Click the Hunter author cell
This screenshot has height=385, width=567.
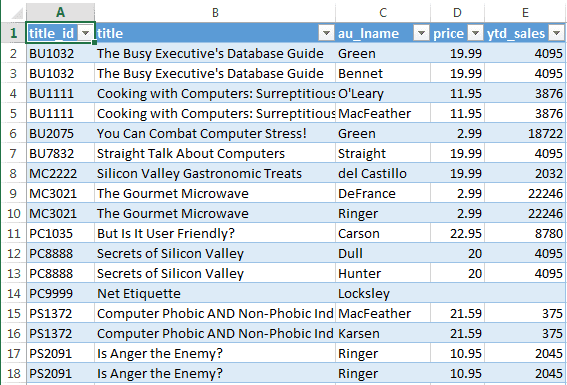(383, 273)
